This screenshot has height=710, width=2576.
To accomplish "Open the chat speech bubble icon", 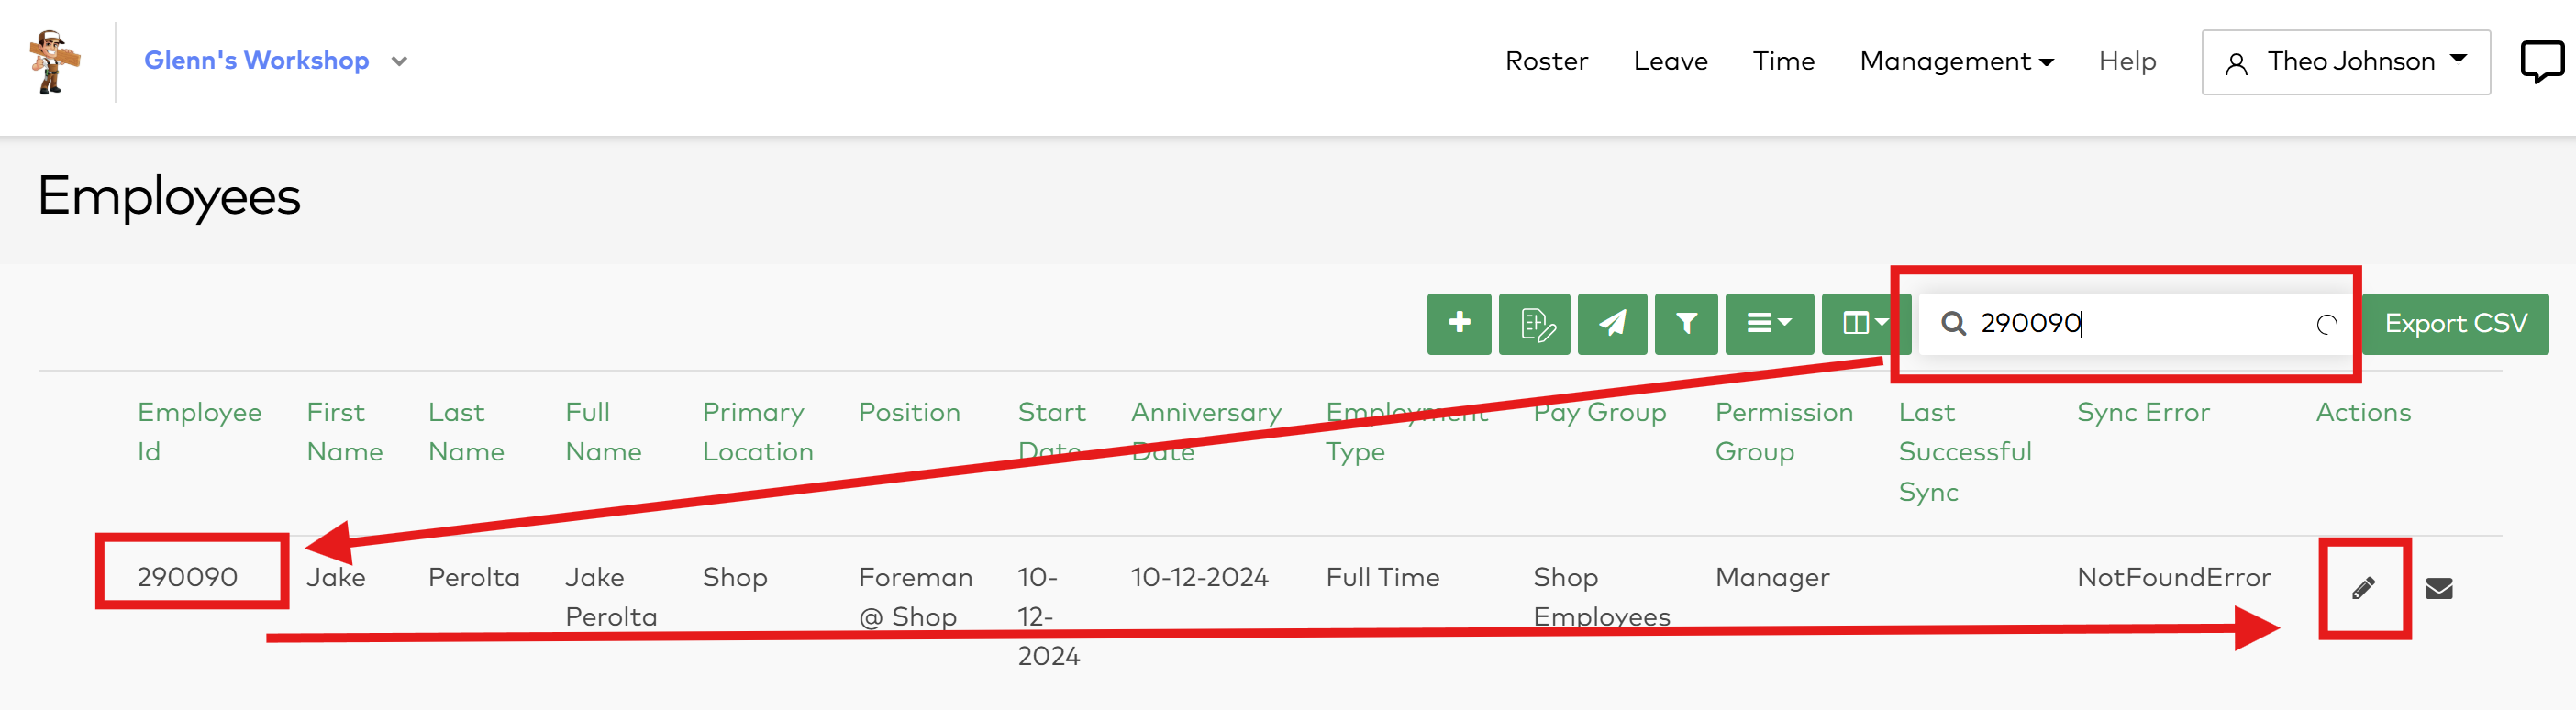I will [x=2541, y=62].
